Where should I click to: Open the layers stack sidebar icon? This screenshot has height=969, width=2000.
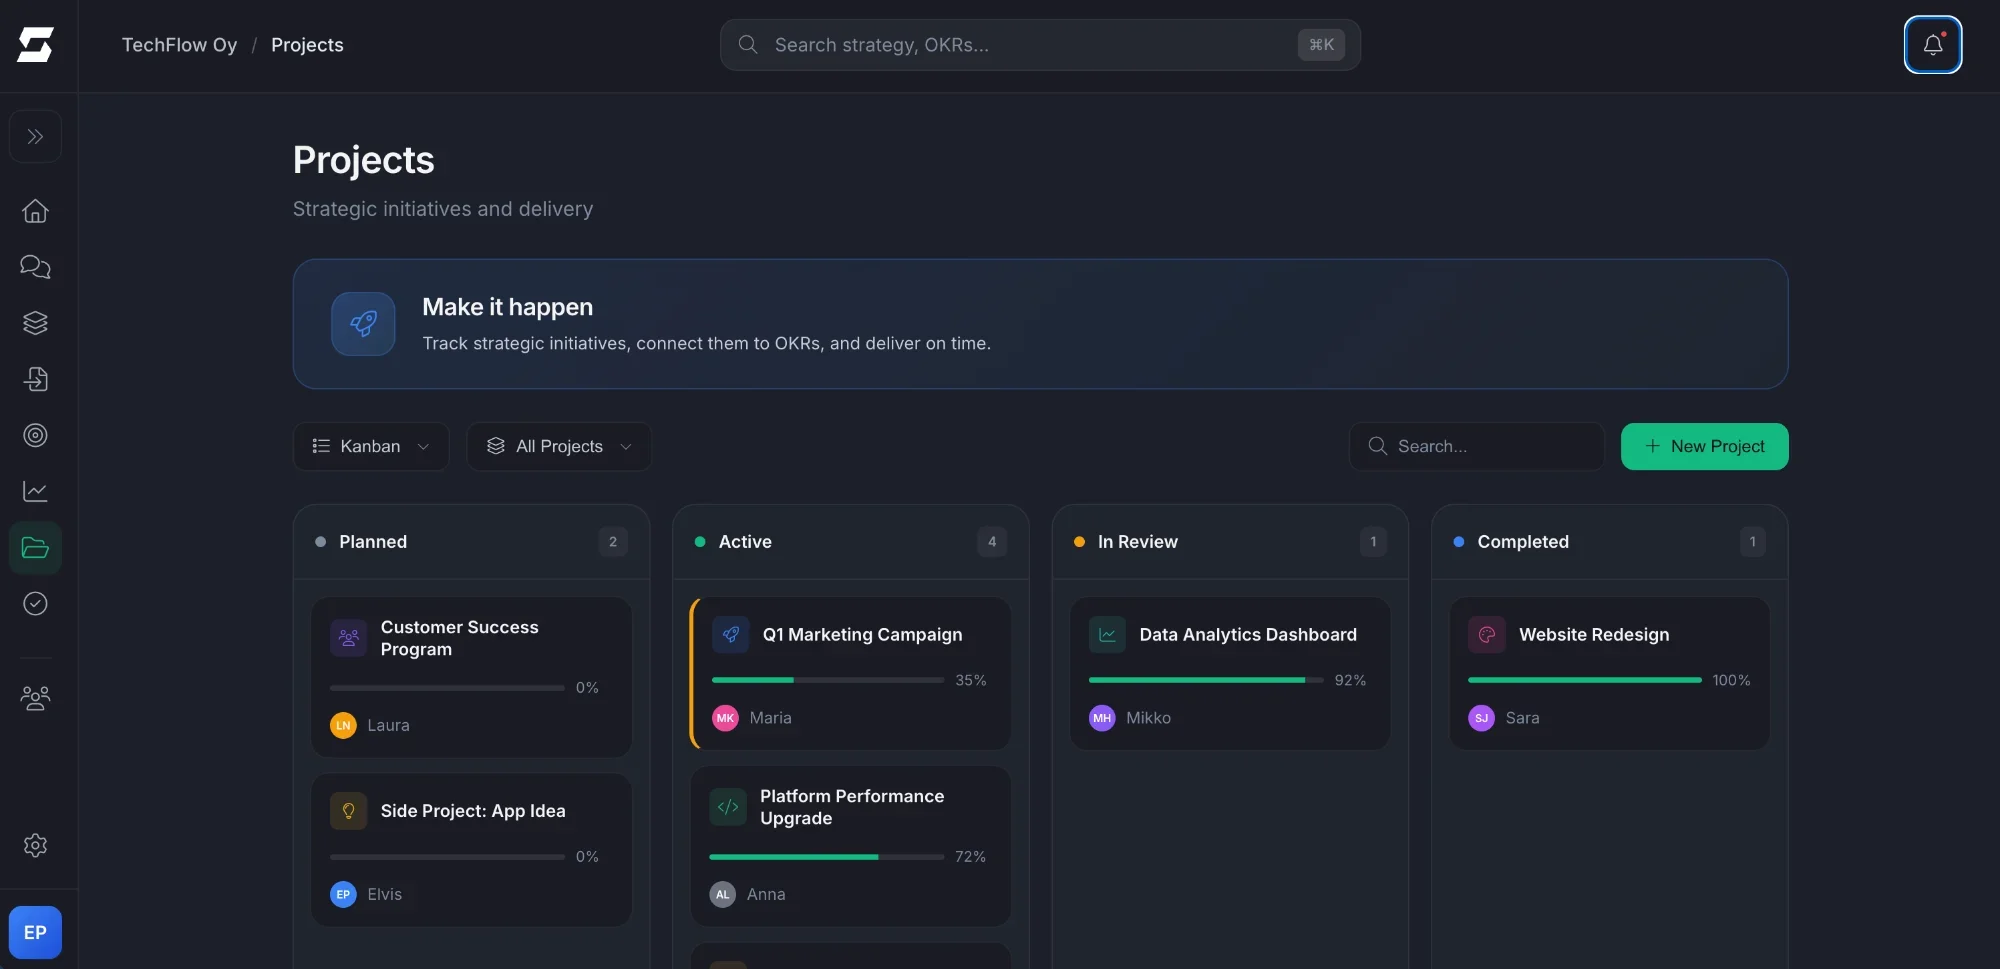pyautogui.click(x=35, y=323)
